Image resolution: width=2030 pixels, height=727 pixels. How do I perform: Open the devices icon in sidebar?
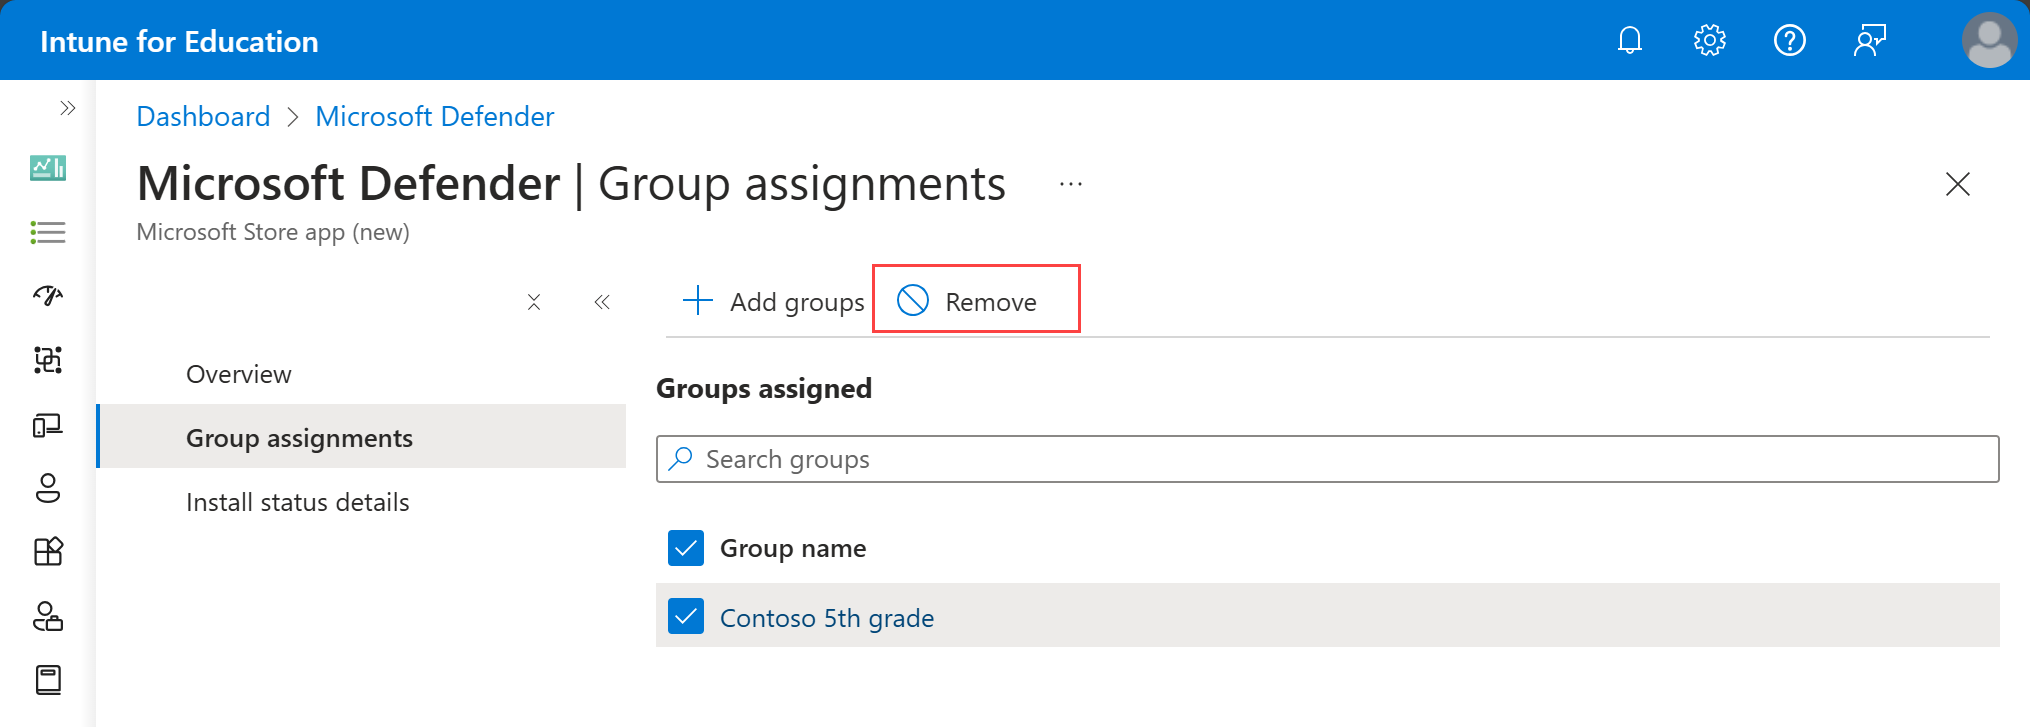48,425
